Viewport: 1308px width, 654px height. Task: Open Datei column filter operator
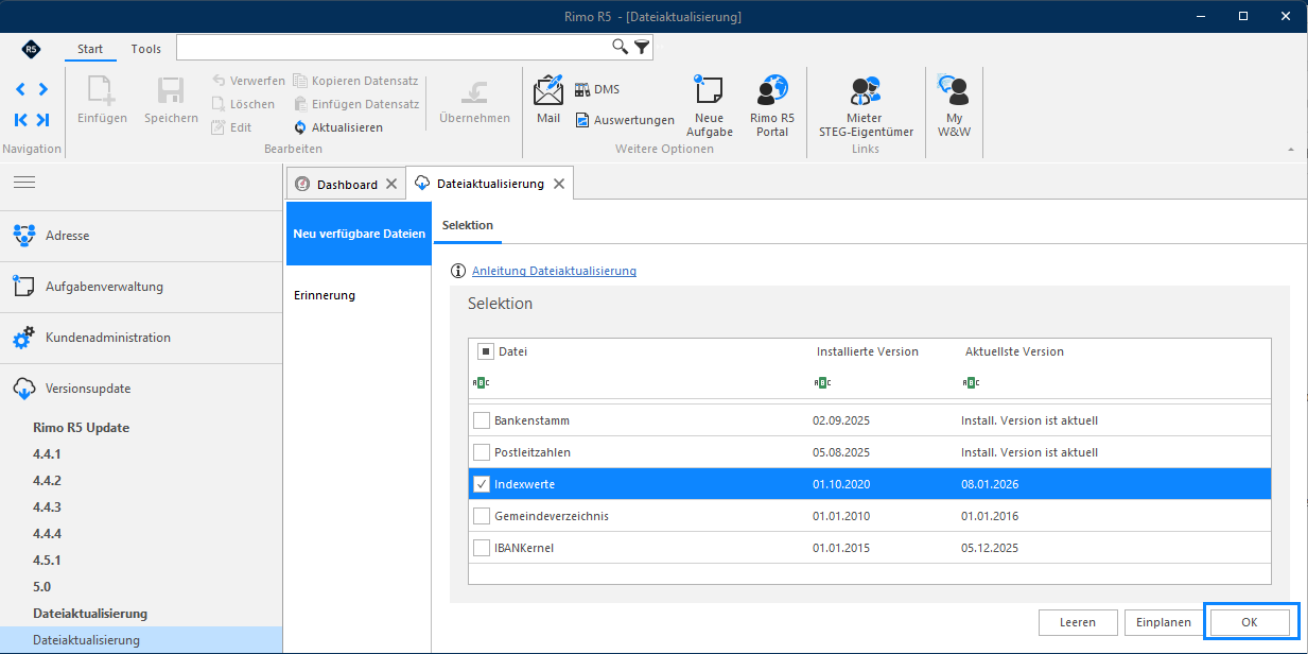click(x=481, y=383)
